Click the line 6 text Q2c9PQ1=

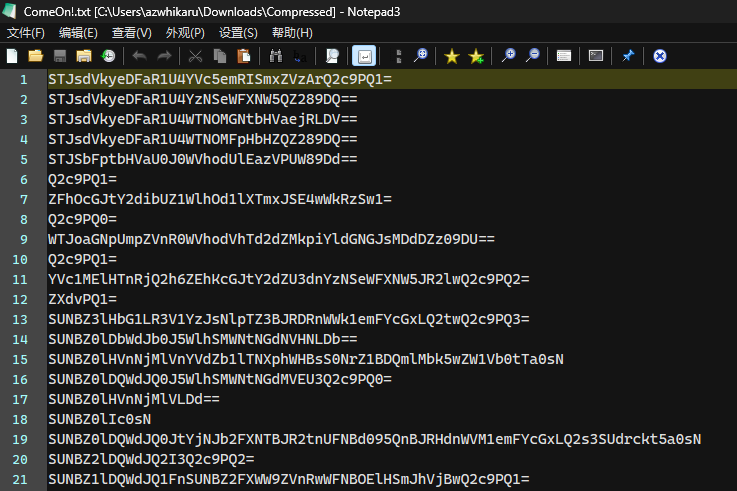click(82, 179)
